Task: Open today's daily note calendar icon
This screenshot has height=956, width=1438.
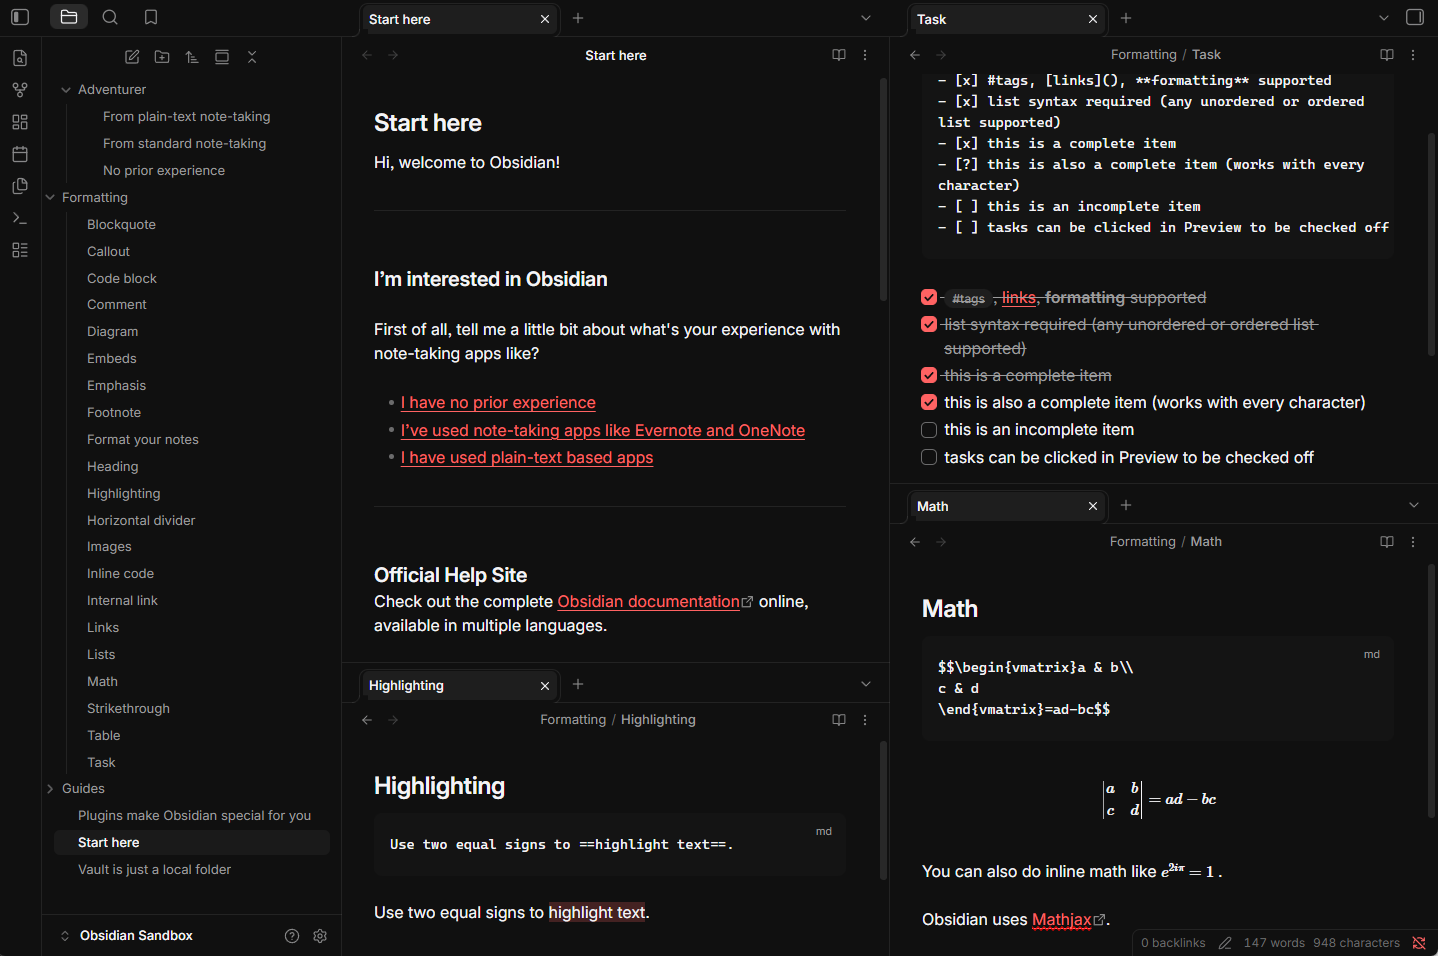Action: pos(20,154)
